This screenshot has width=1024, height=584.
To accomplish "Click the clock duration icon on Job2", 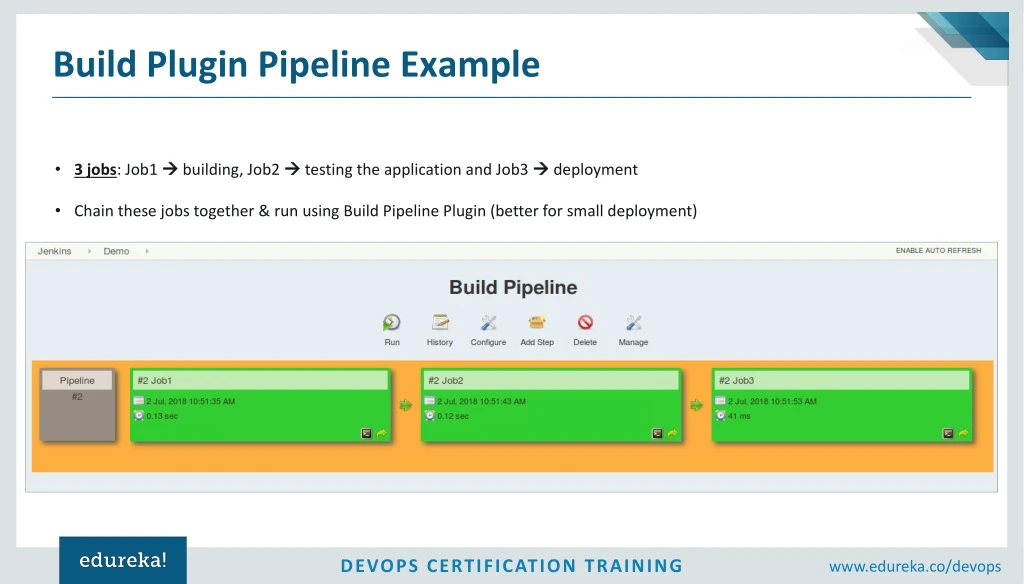I will [430, 417].
